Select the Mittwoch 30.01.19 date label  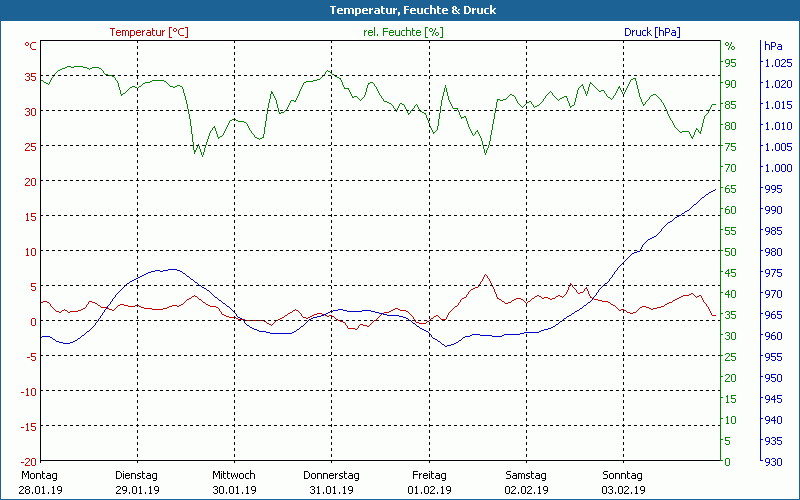234,483
